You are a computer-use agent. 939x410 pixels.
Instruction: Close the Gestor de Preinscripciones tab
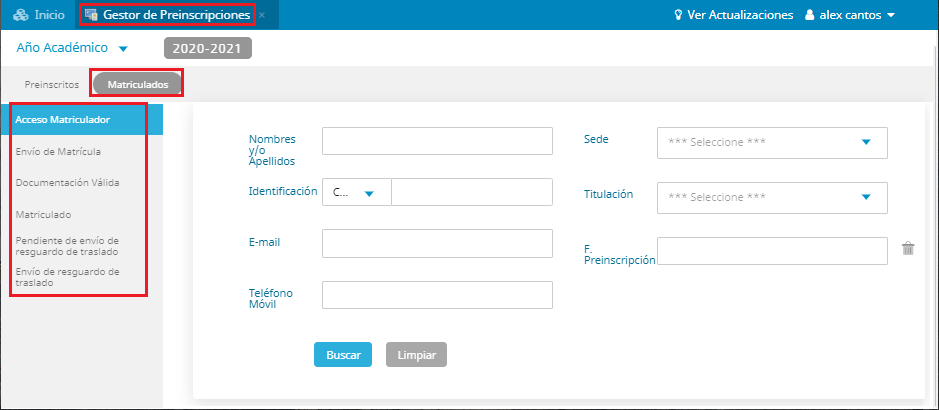(262, 16)
